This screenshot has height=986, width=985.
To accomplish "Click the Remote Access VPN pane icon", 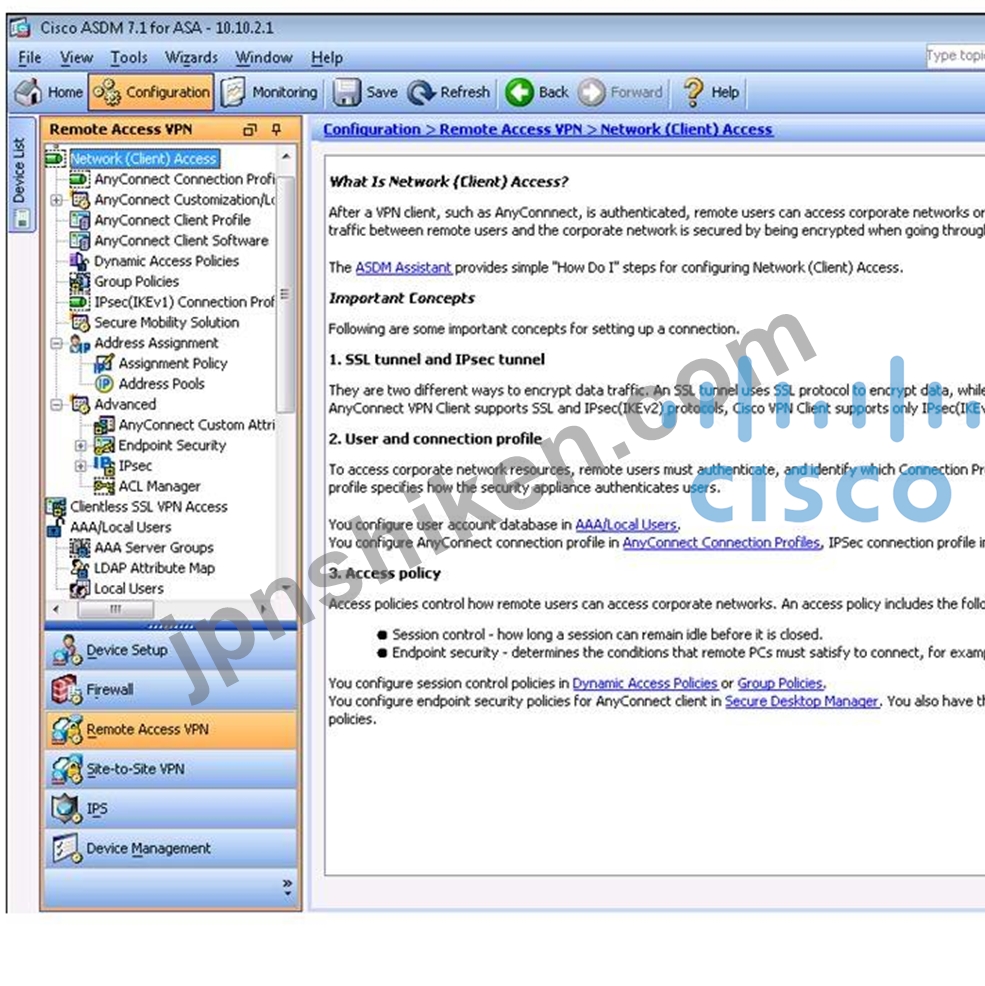I will tap(67, 729).
